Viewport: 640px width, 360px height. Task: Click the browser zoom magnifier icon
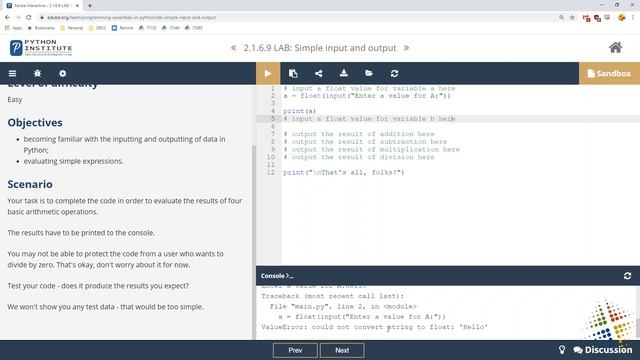point(562,18)
